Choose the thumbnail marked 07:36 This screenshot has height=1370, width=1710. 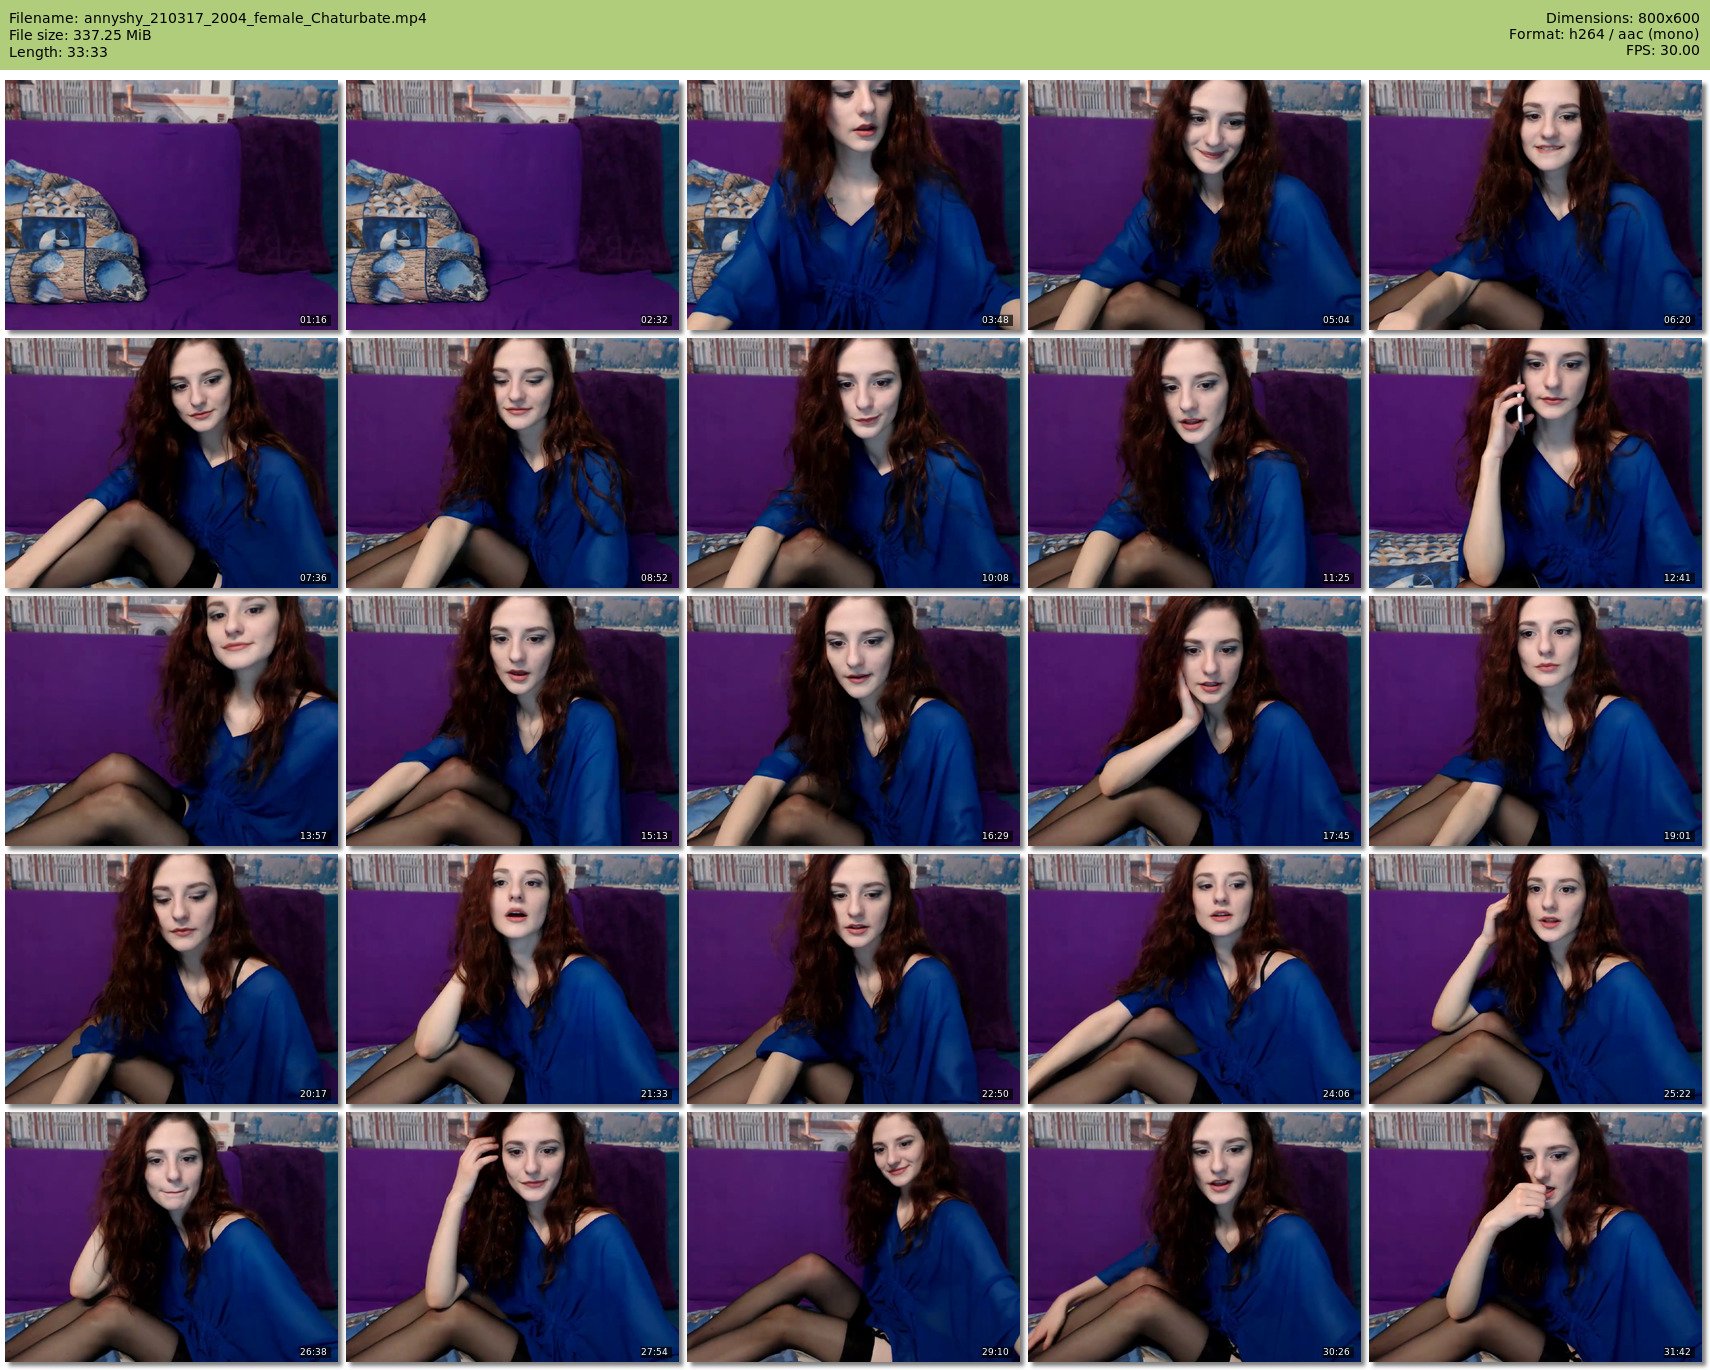(x=172, y=463)
